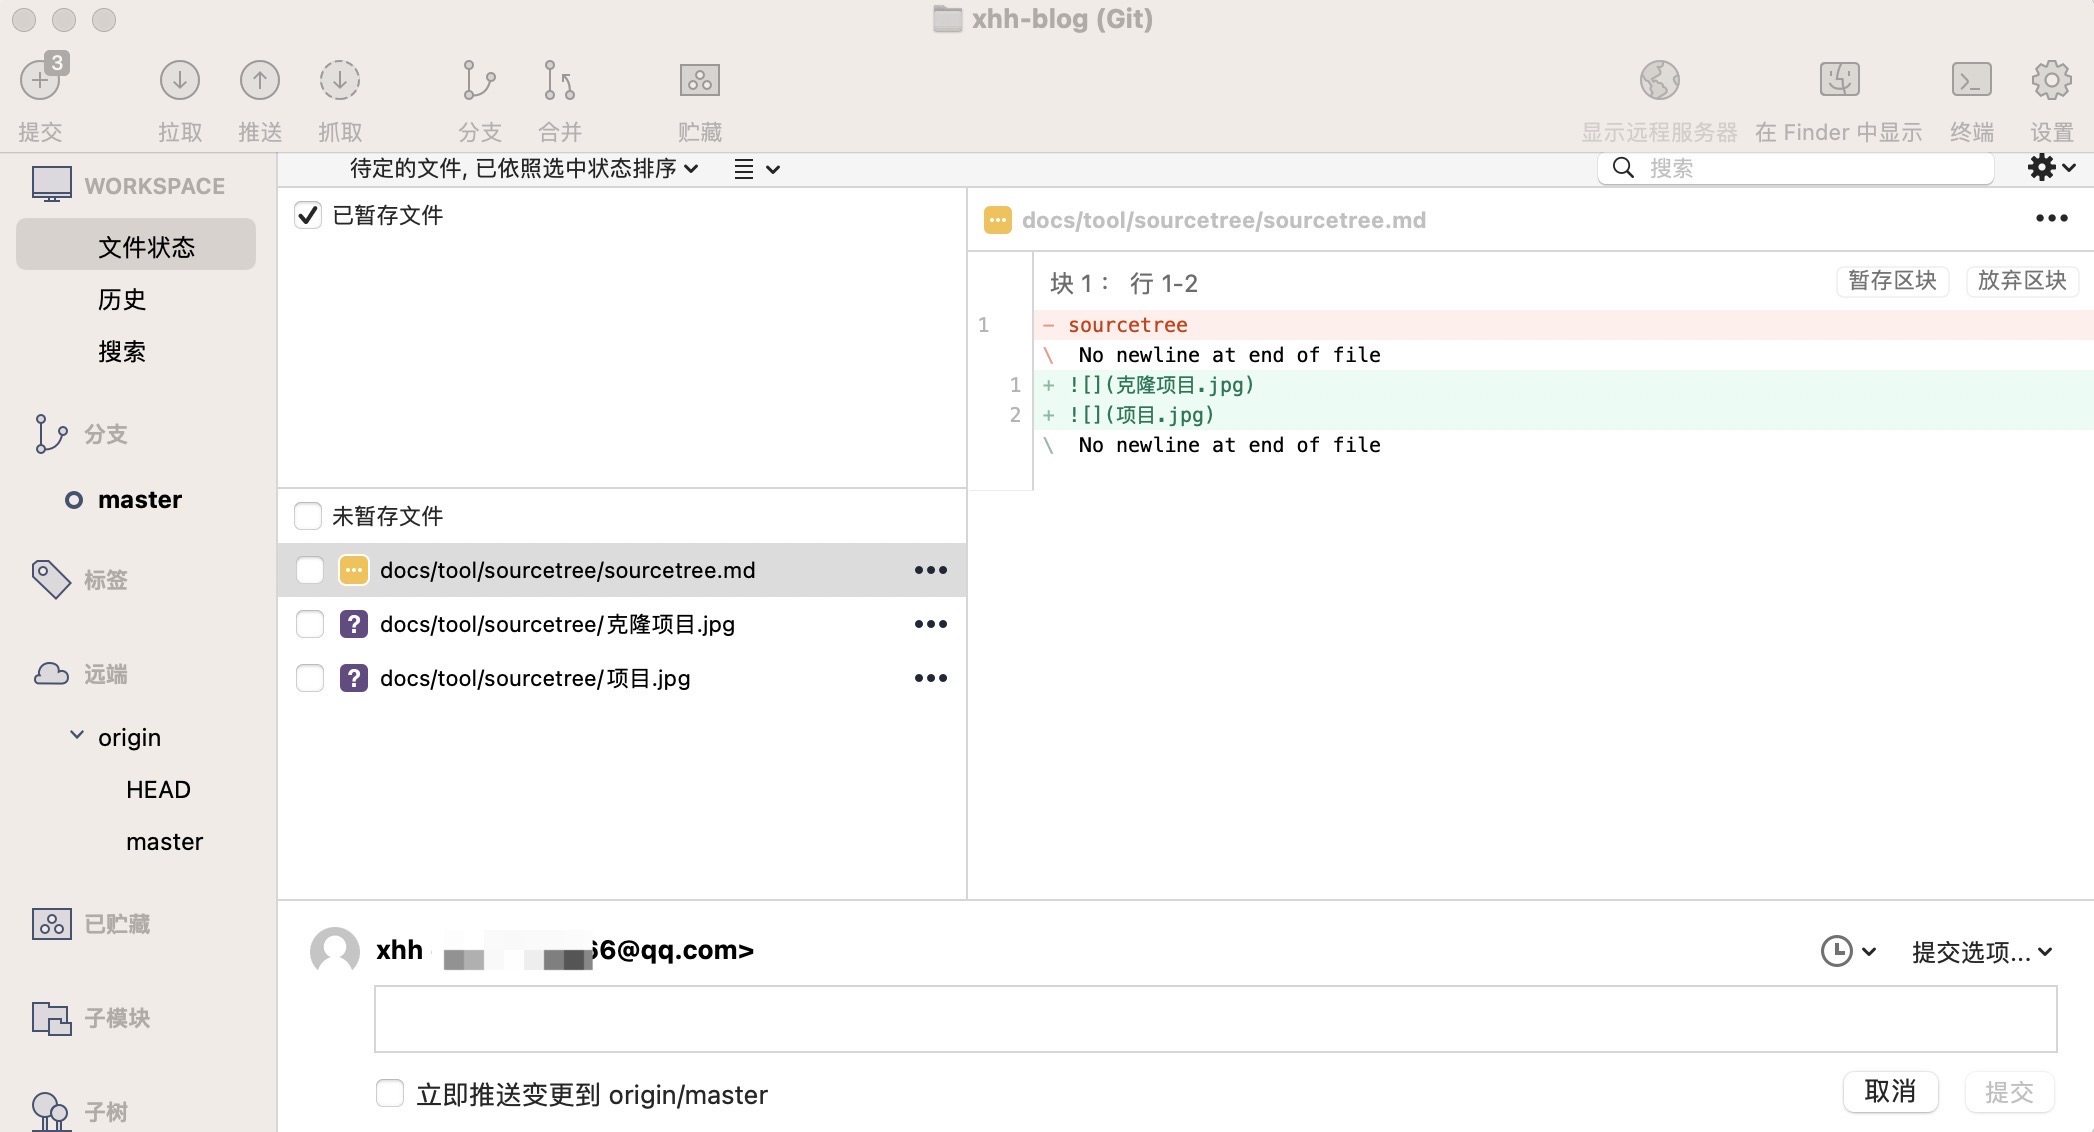Image resolution: width=2094 pixels, height=1132 pixels.
Task: Collapse the origin remote tree
Action: coord(77,736)
